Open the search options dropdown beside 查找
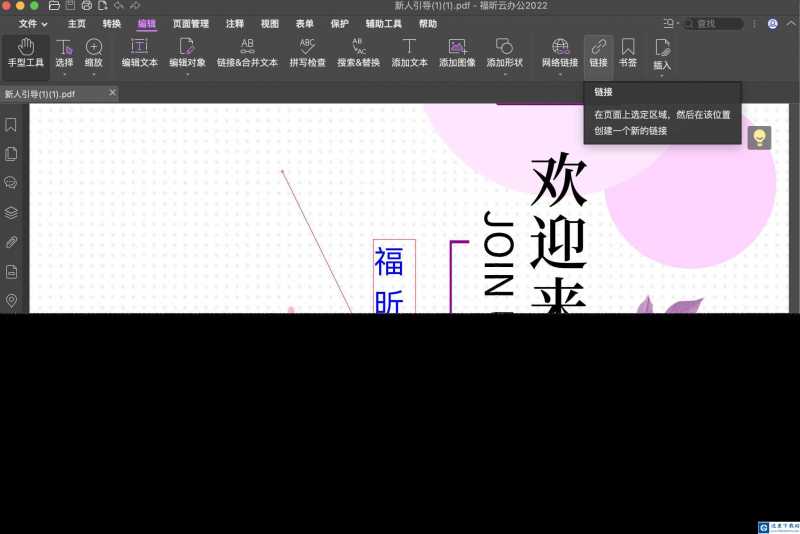Image resolution: width=800 pixels, height=534 pixels. [669, 23]
